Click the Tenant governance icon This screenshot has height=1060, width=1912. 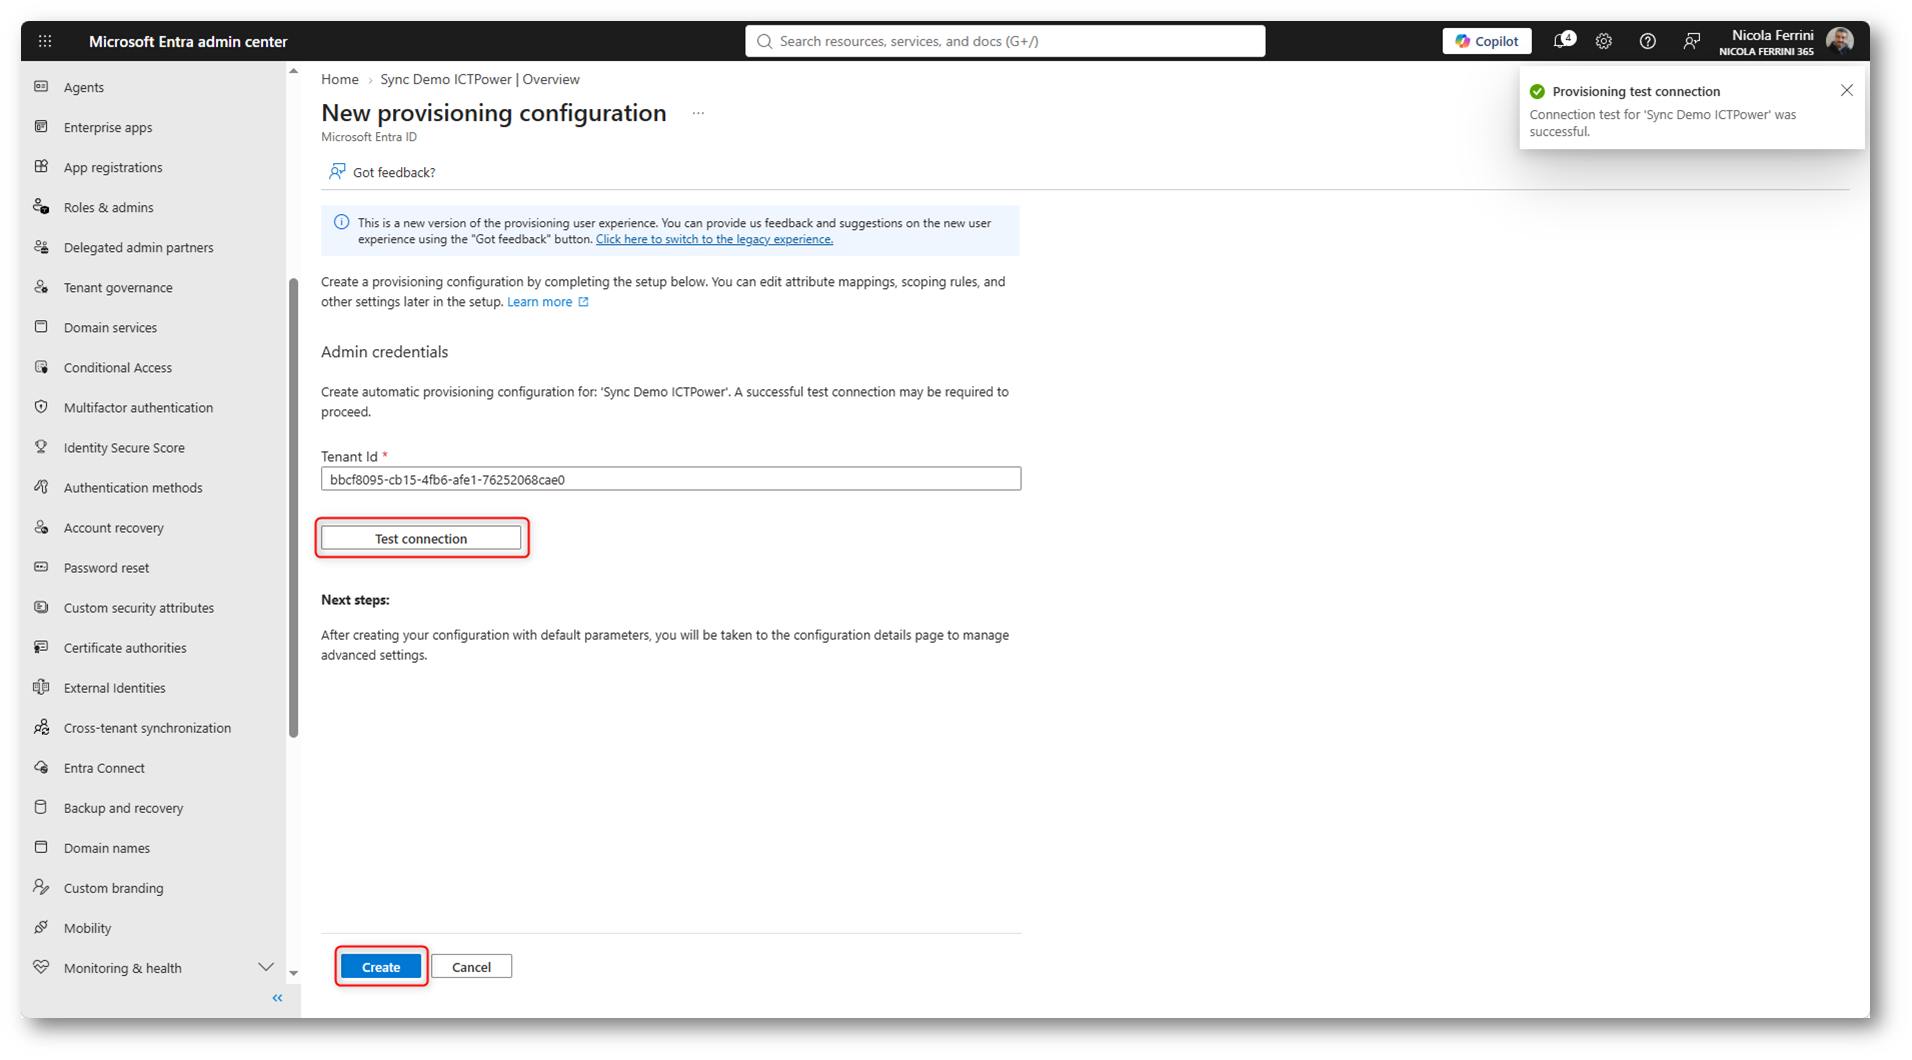coord(41,287)
